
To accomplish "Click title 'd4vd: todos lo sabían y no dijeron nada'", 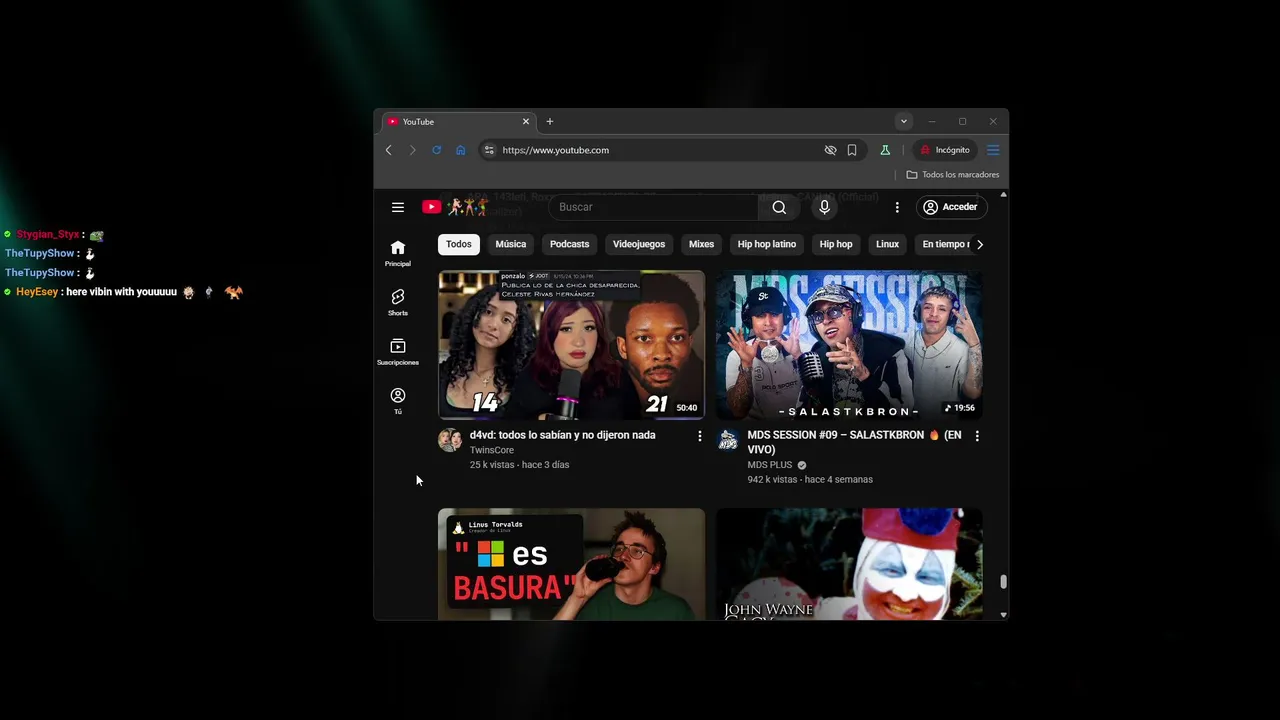I will point(563,435).
